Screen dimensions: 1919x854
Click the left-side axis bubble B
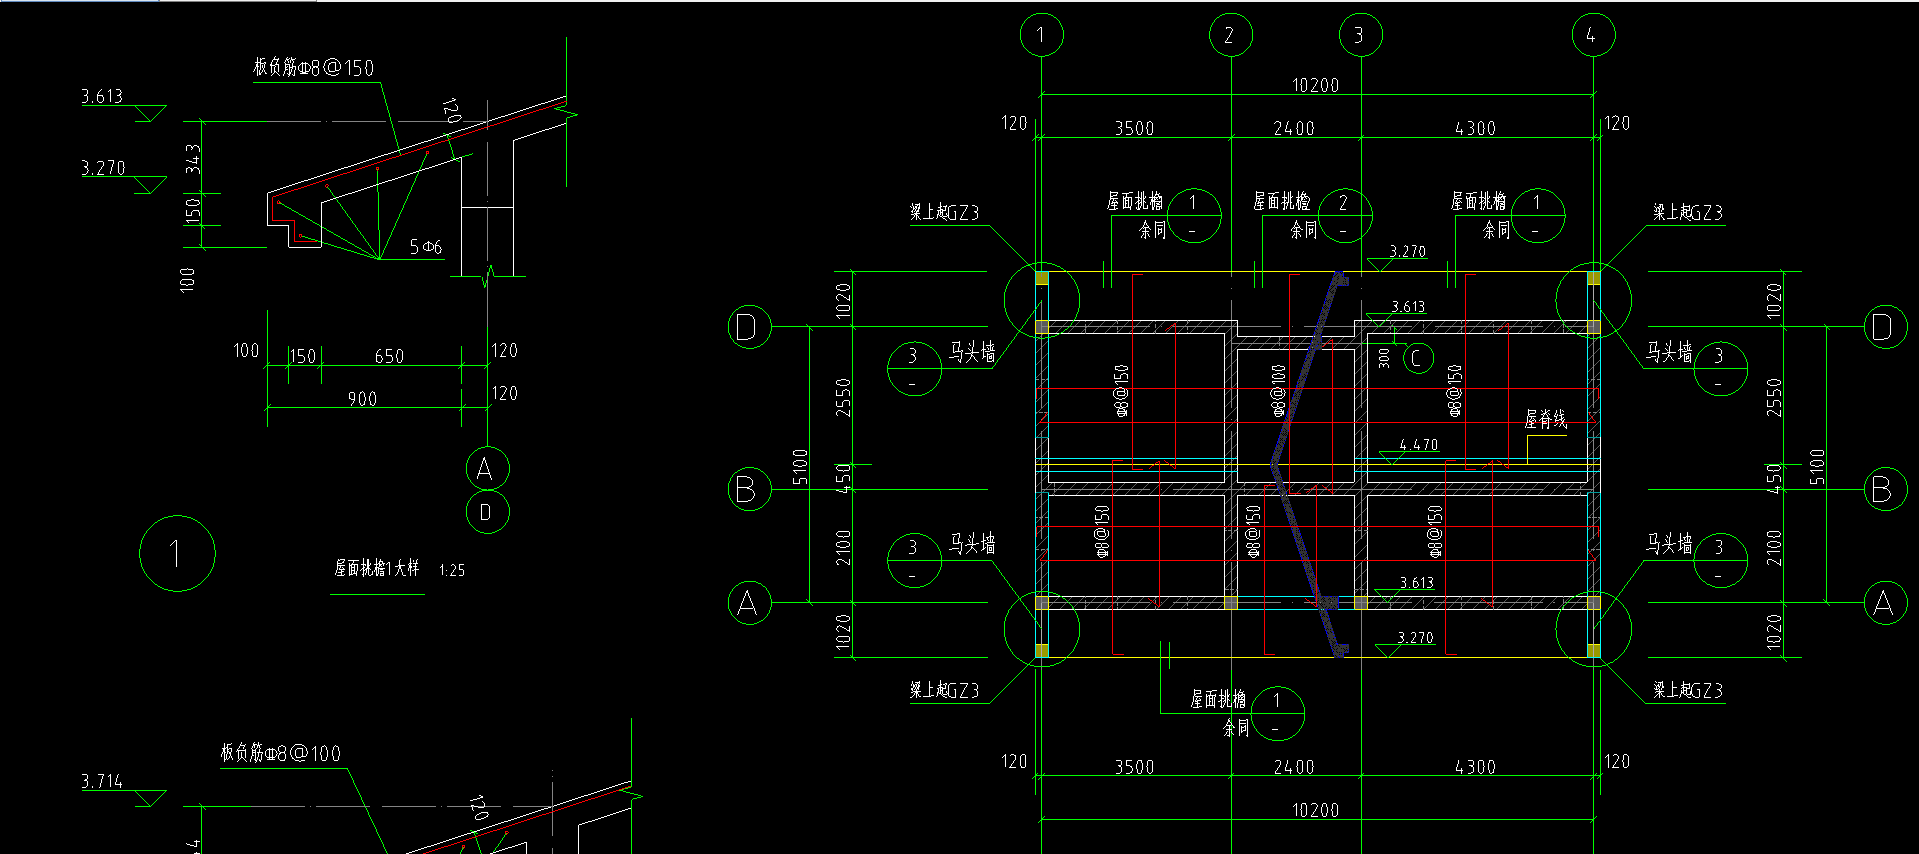(749, 489)
